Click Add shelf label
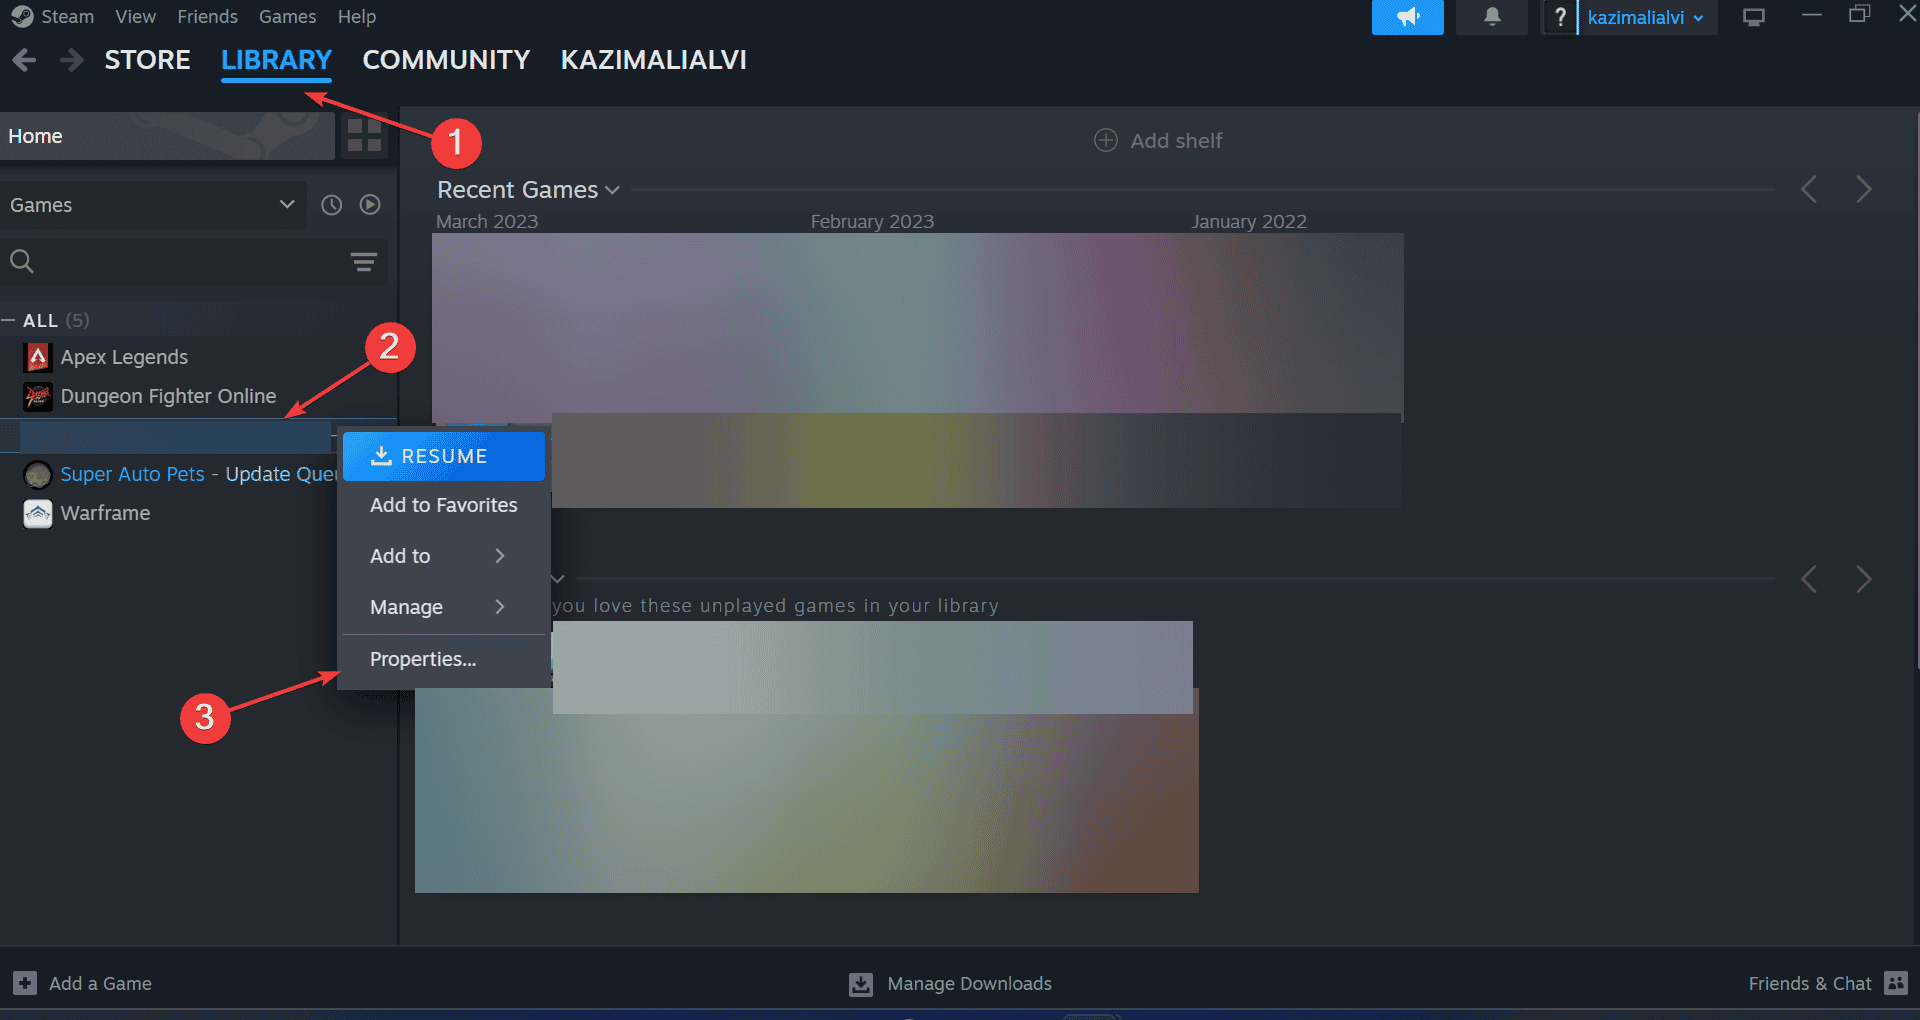 pos(1176,141)
